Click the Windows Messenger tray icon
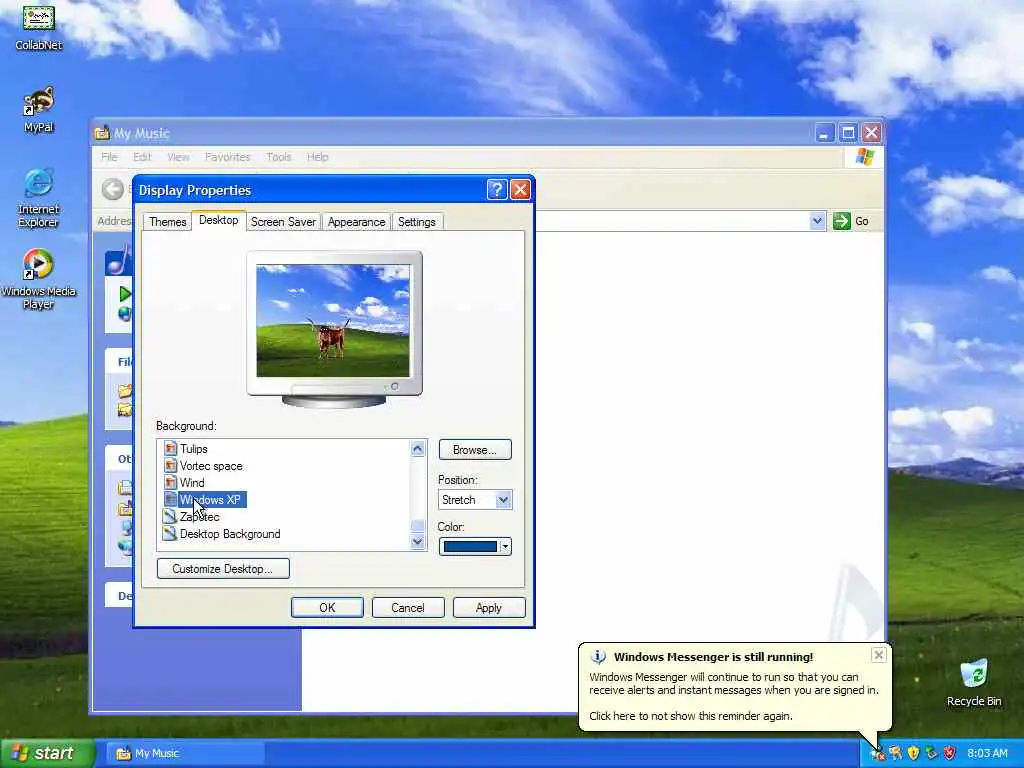 click(877, 753)
